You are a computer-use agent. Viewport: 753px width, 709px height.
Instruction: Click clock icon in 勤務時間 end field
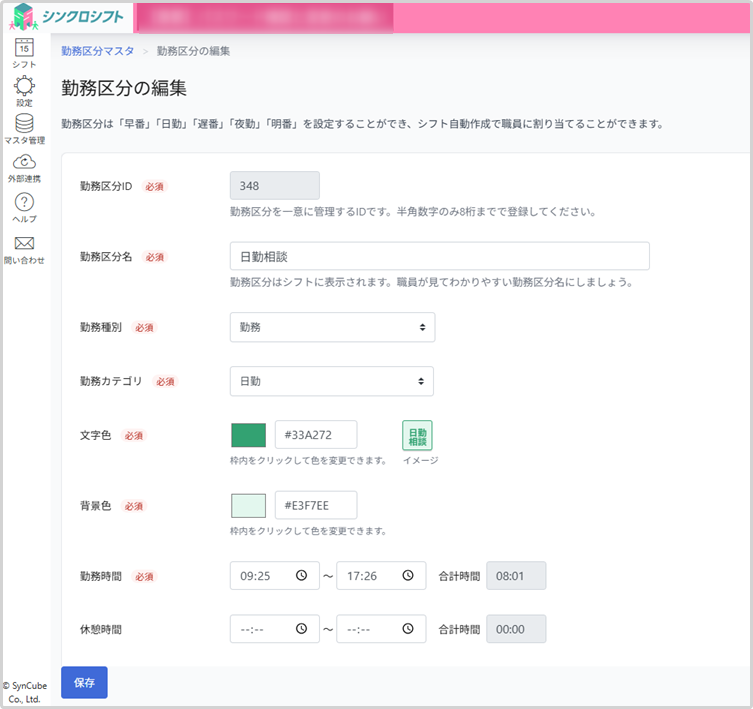pos(408,575)
